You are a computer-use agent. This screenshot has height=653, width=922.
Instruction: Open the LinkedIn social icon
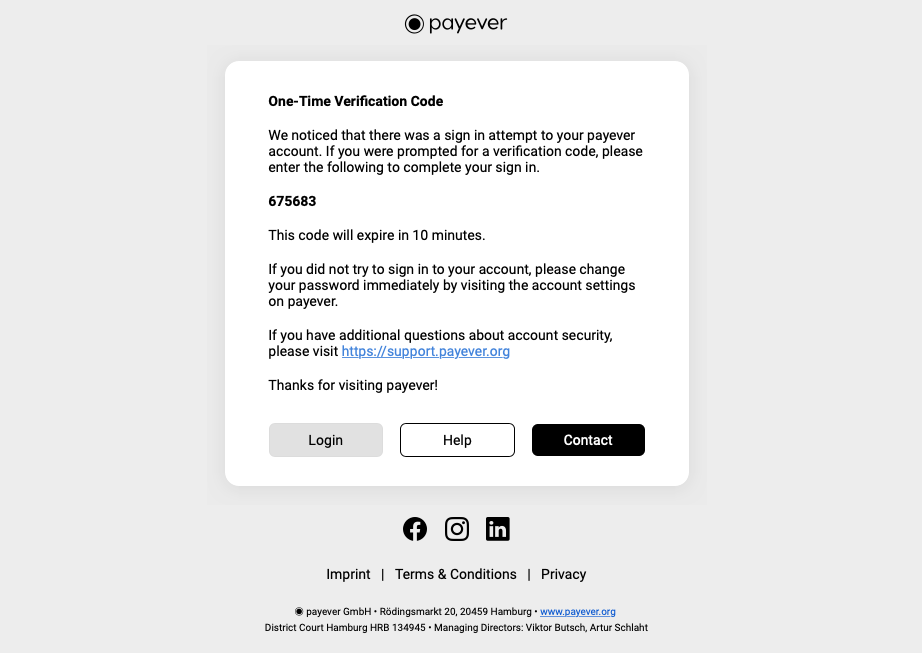[497, 529]
